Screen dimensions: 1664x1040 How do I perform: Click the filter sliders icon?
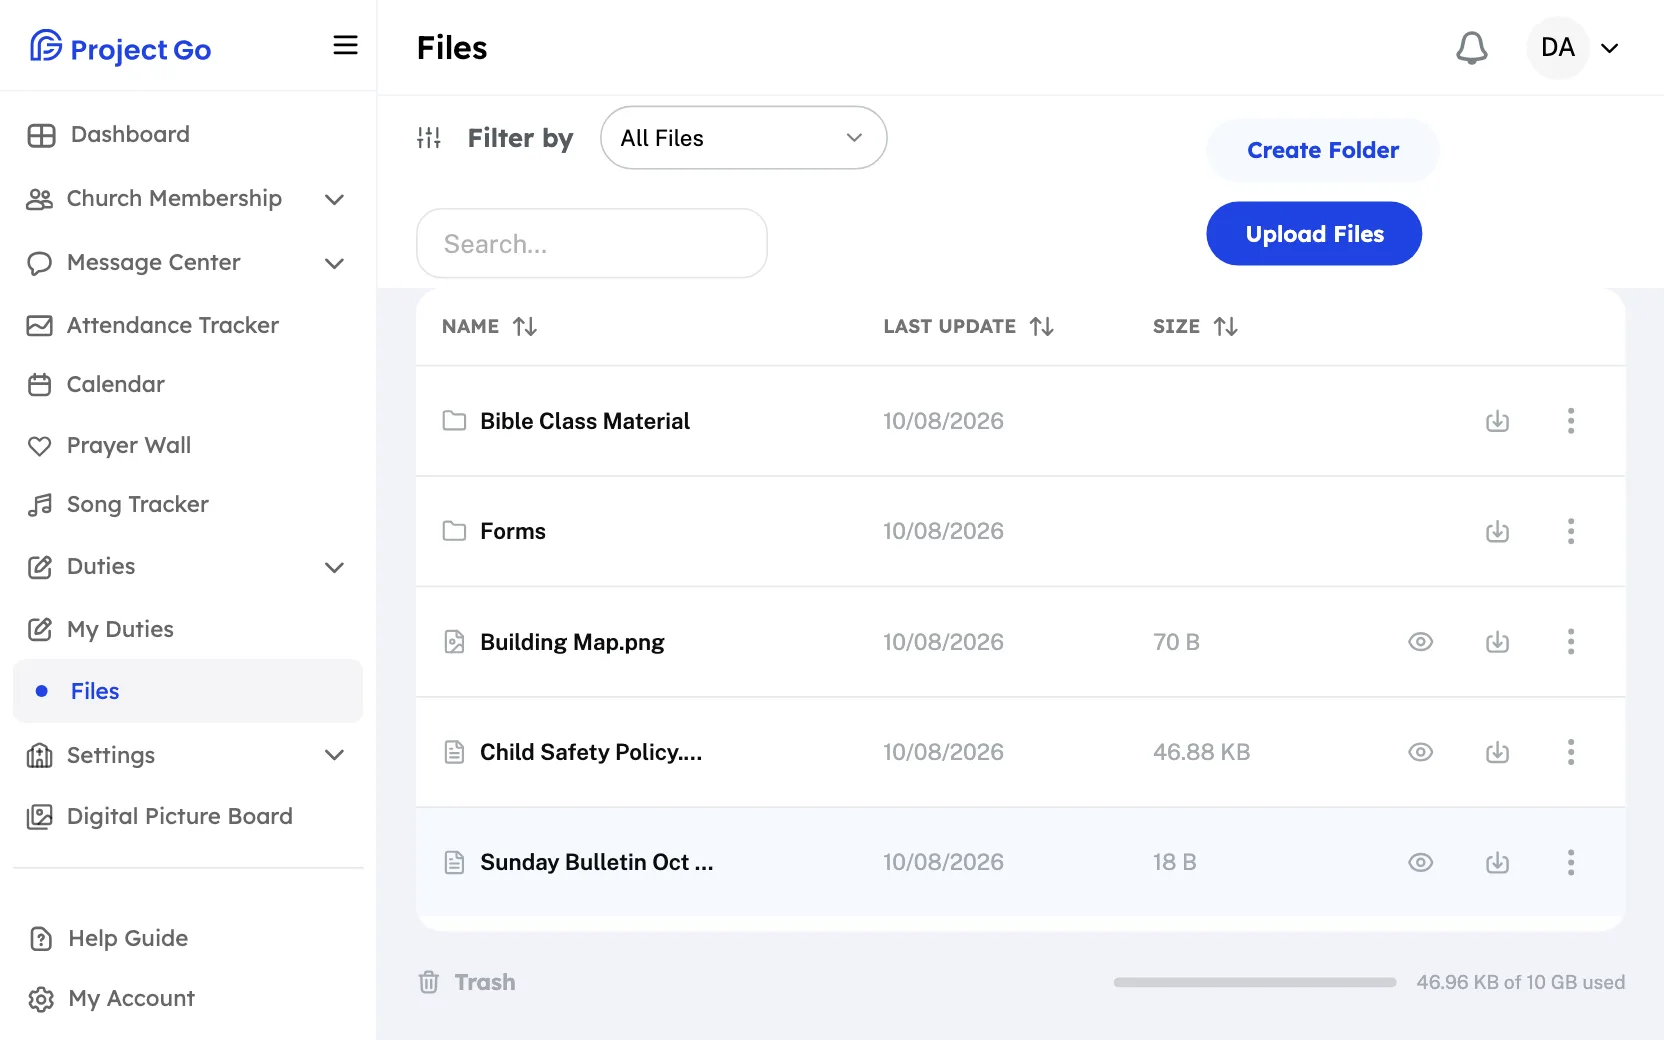429,138
